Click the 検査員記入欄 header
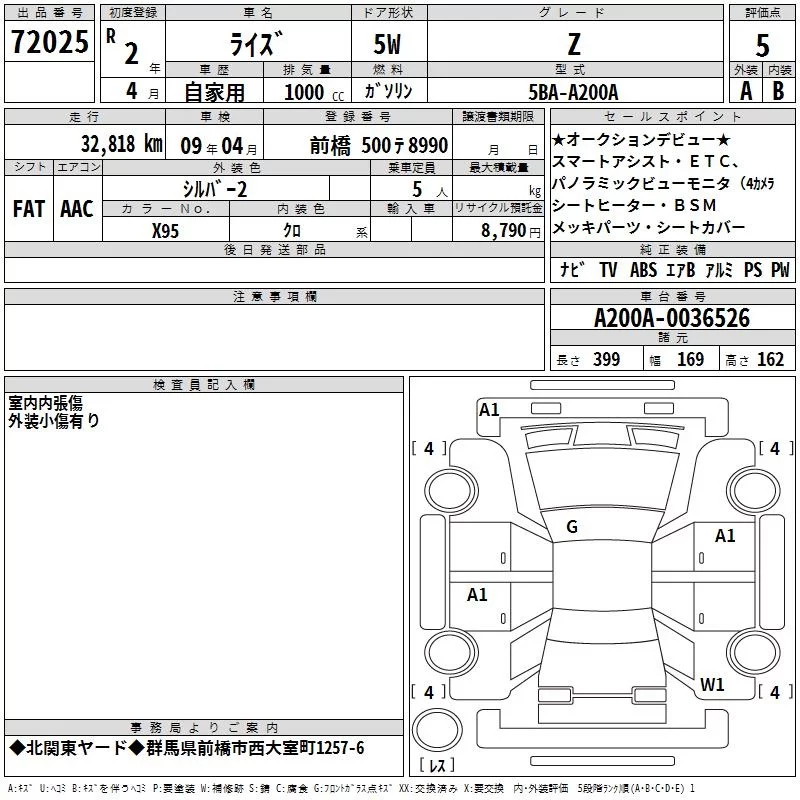The width and height of the screenshot is (800, 800). point(204,385)
